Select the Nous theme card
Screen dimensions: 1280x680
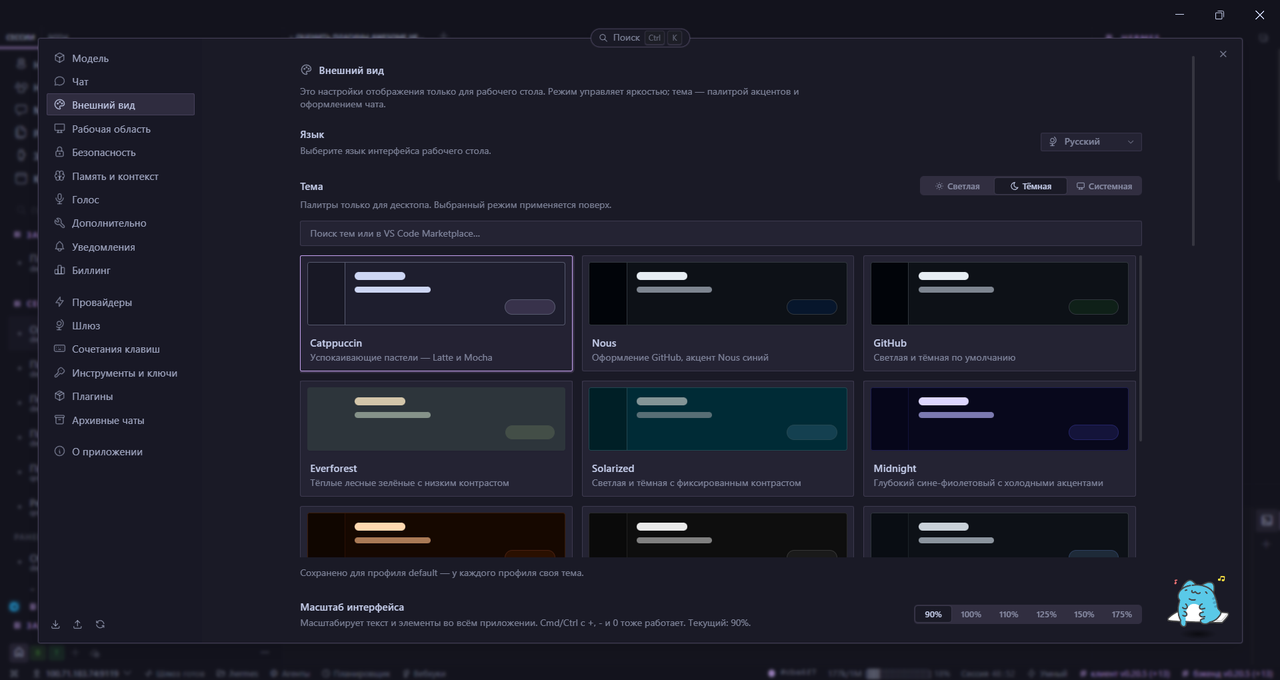718,313
